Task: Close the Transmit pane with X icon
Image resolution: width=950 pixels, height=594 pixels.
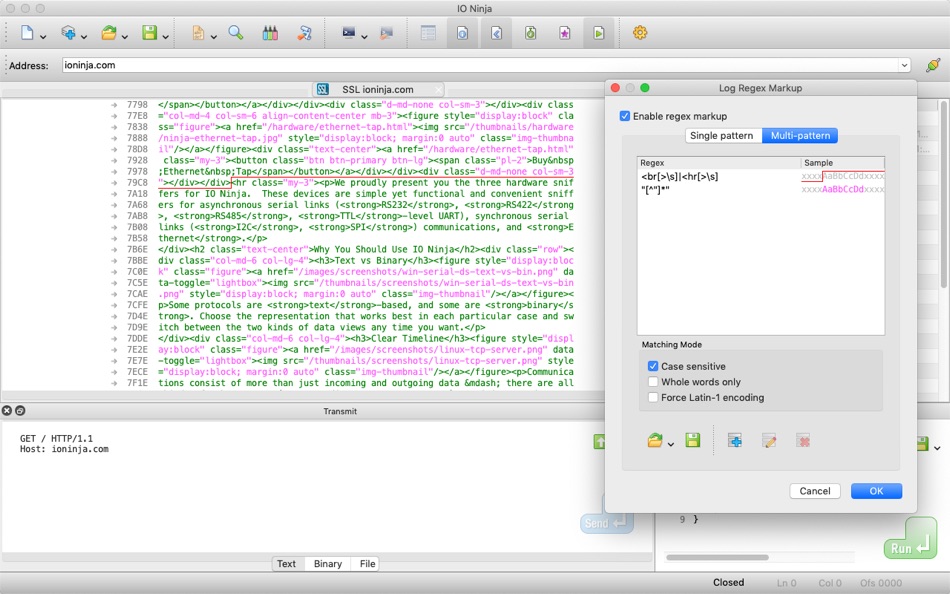Action: pyautogui.click(x=7, y=410)
